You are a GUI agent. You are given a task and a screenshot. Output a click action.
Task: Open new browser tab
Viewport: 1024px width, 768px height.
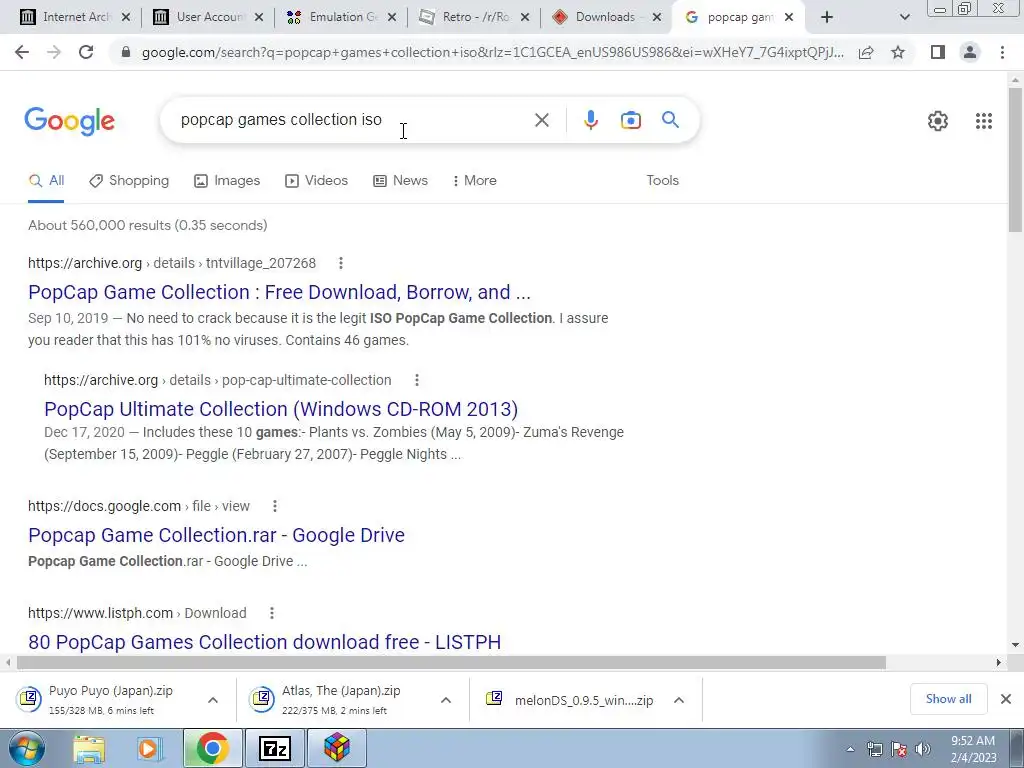click(827, 18)
